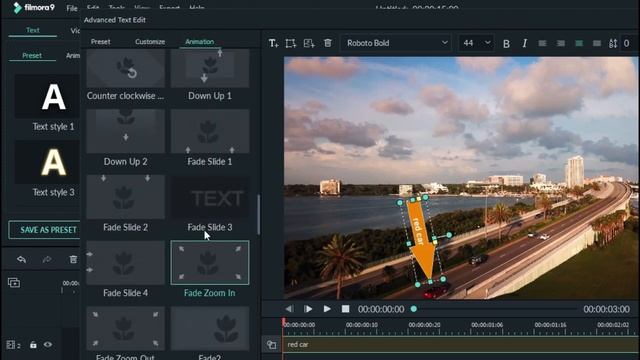This screenshot has width=640, height=360.
Task: Stop the preview playback
Action: (x=345, y=309)
